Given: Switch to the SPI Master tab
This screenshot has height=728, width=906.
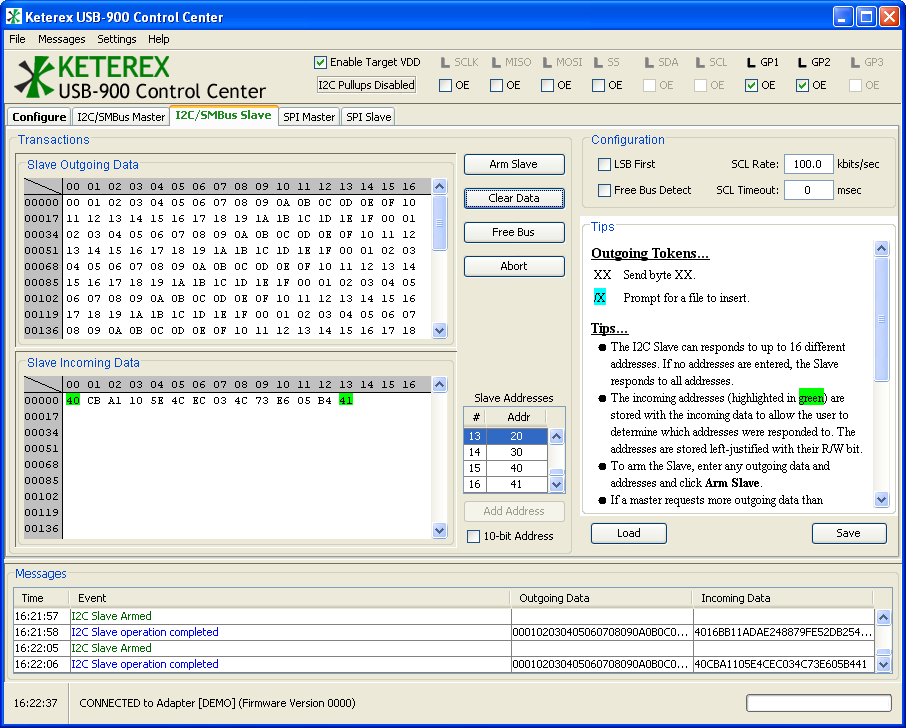Looking at the screenshot, I should coord(308,117).
